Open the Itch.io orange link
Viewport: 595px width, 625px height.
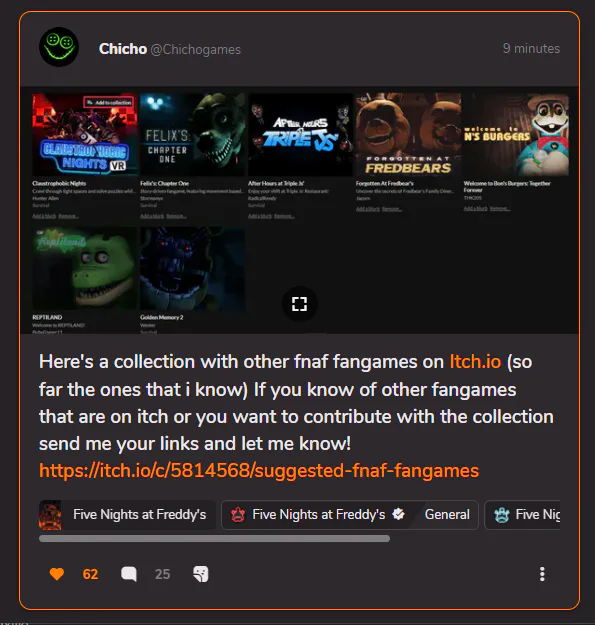click(475, 362)
